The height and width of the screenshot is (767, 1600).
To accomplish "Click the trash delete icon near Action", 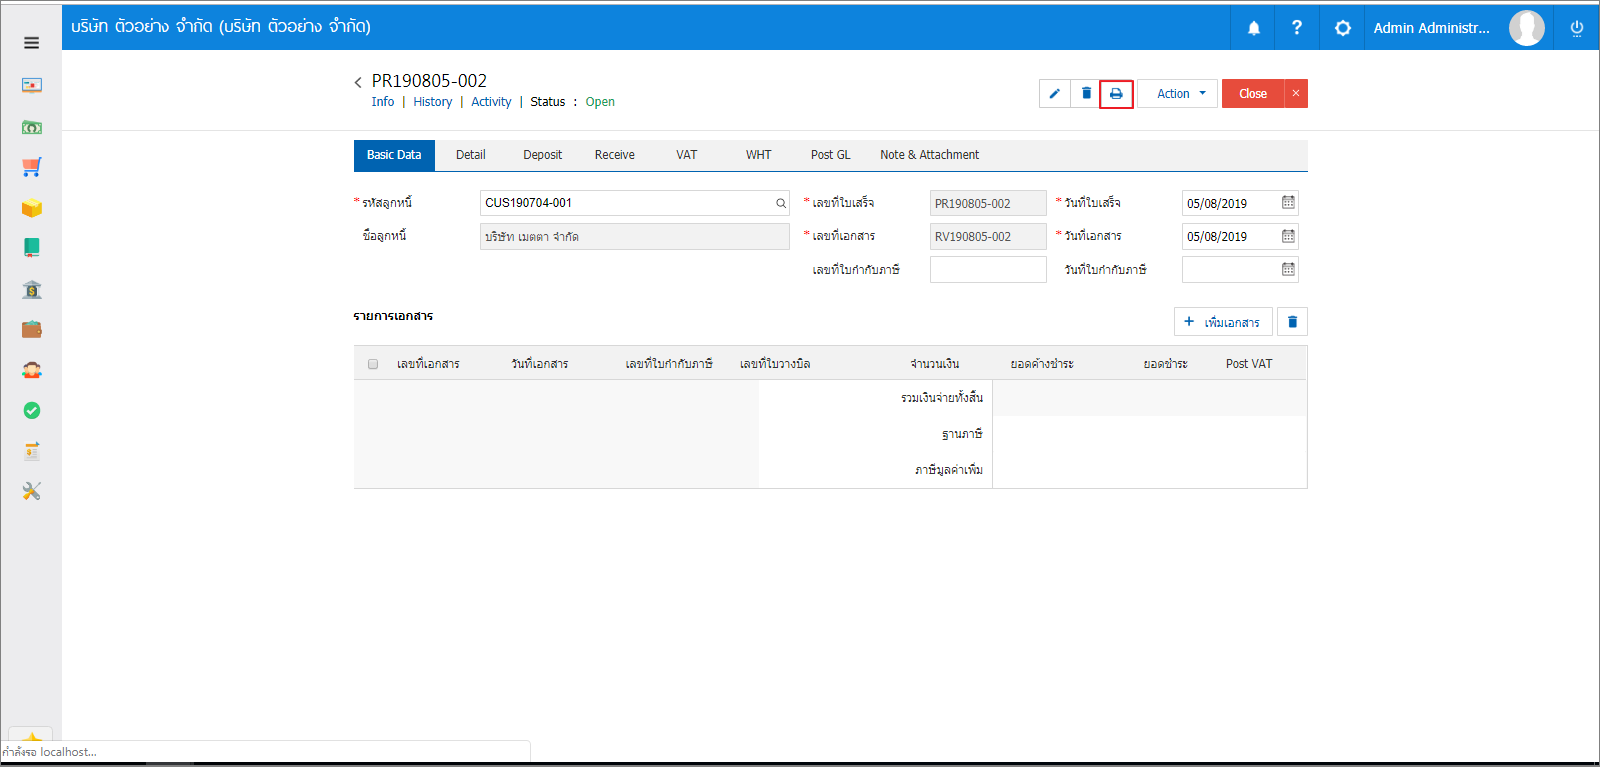I will [1086, 94].
